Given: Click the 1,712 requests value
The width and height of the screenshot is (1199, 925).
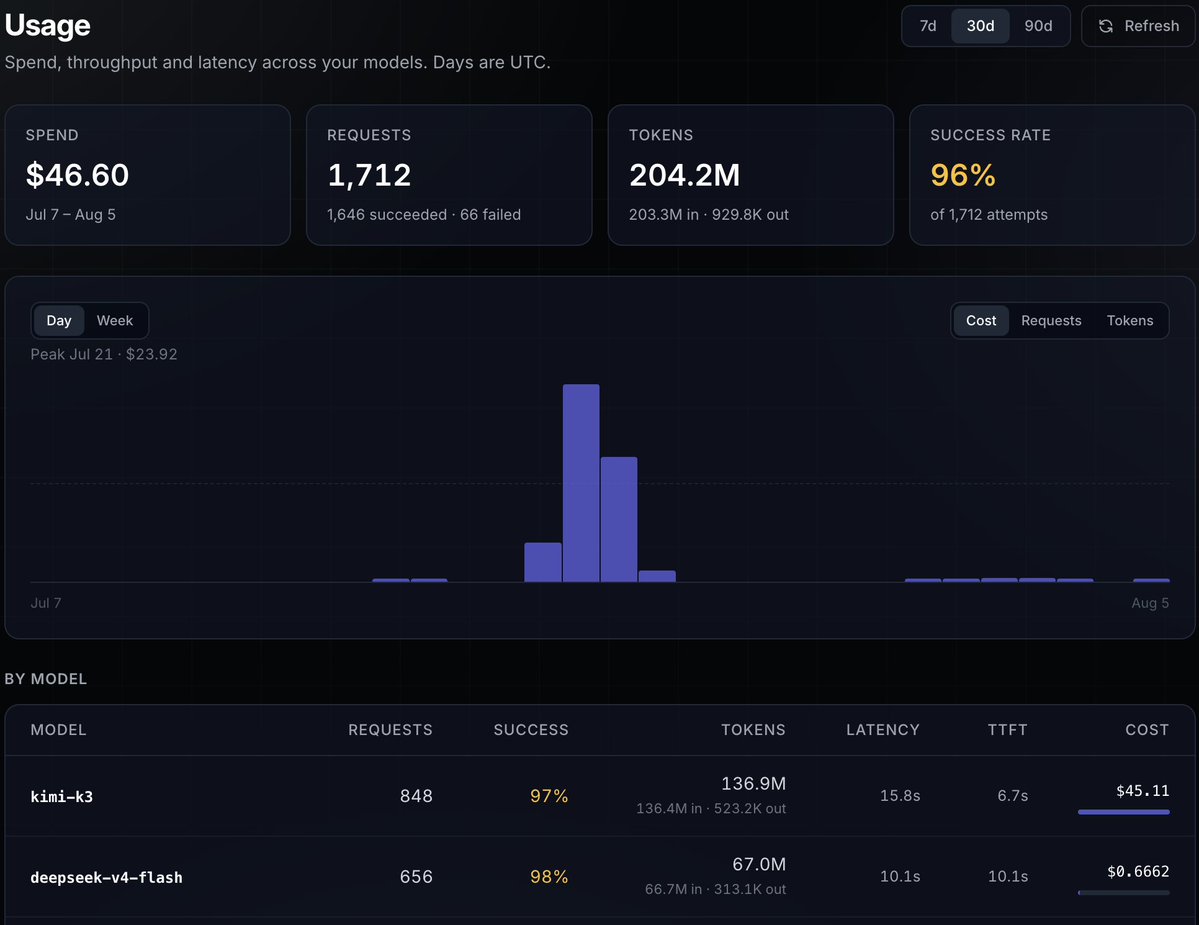Looking at the screenshot, I should tap(369, 175).
